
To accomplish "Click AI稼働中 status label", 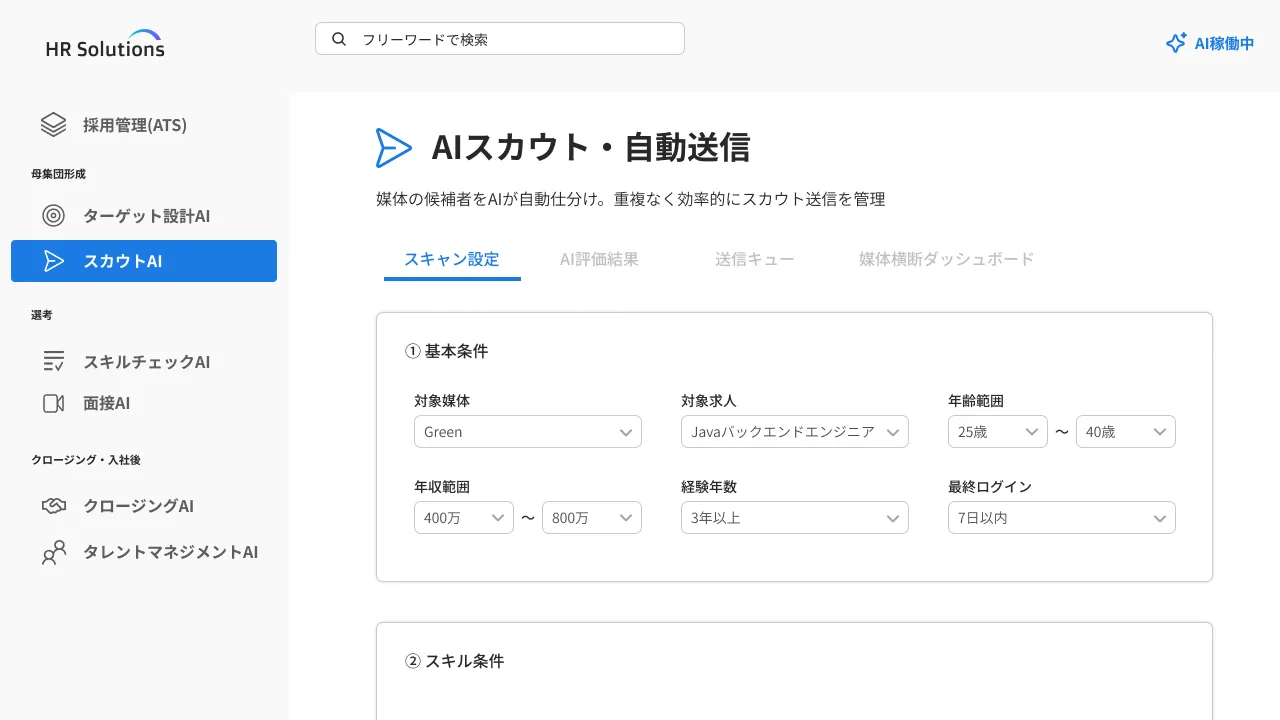I will coord(1224,43).
